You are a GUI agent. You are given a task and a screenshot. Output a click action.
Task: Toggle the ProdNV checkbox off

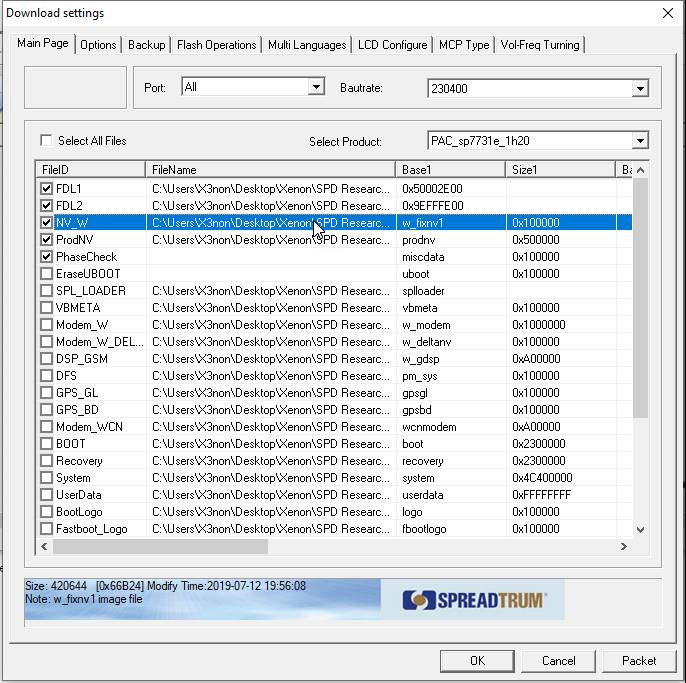pos(46,240)
